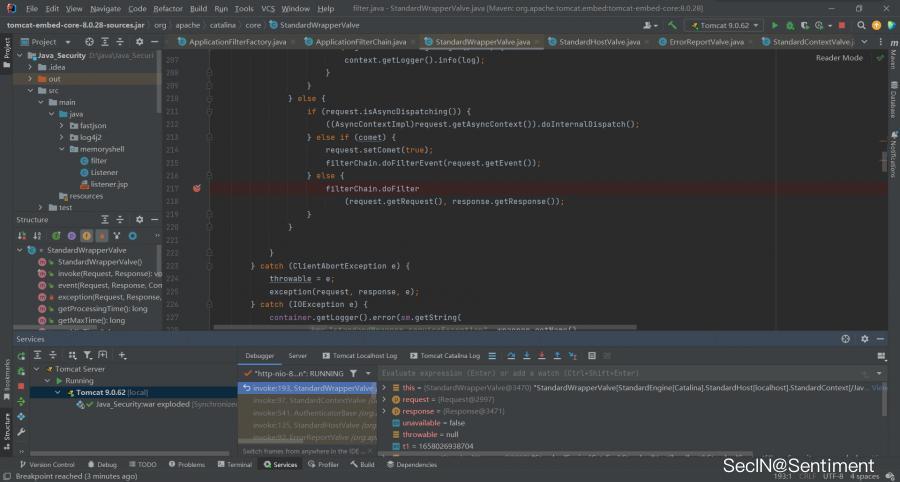
Task: Open the Refactor menu
Action: point(168,8)
